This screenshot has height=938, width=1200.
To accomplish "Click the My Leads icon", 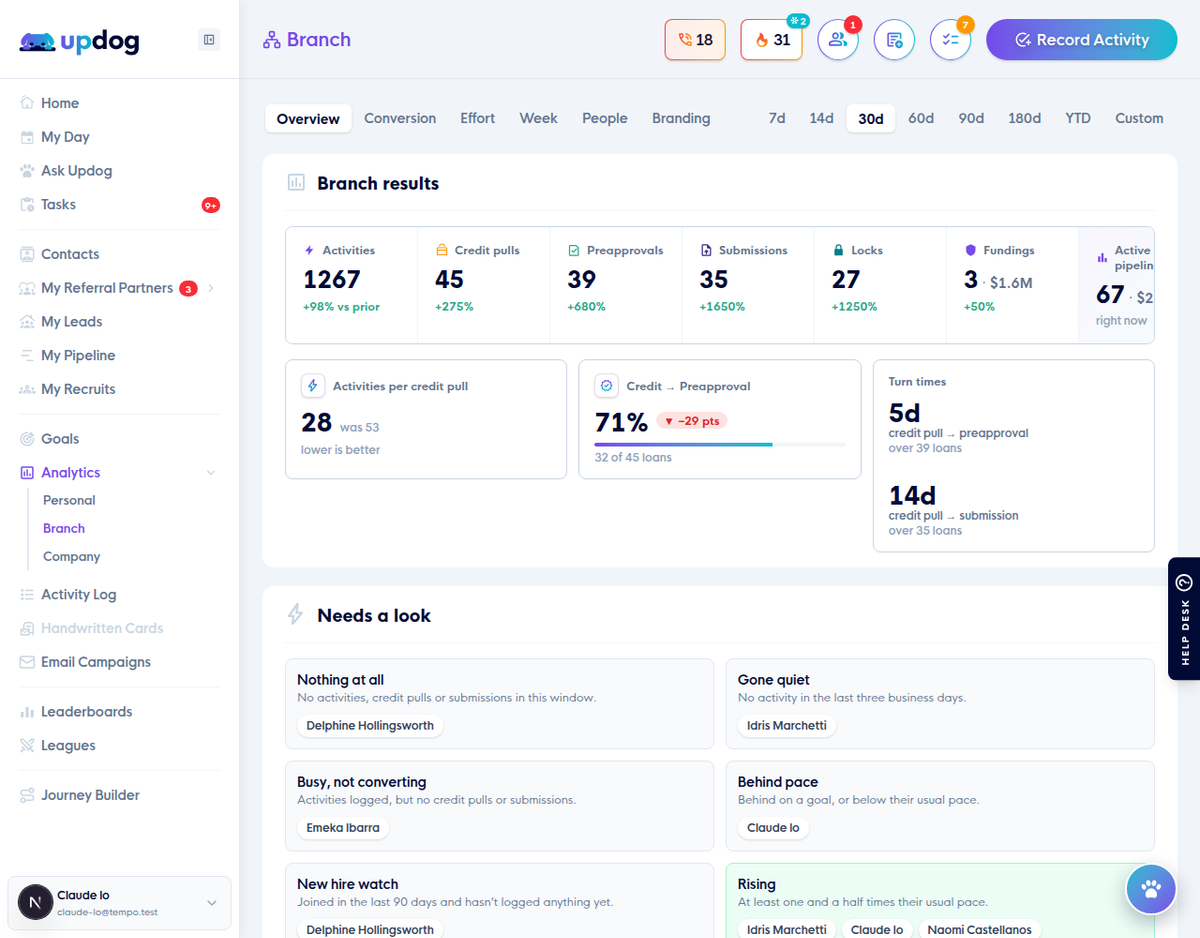I will [x=27, y=322].
